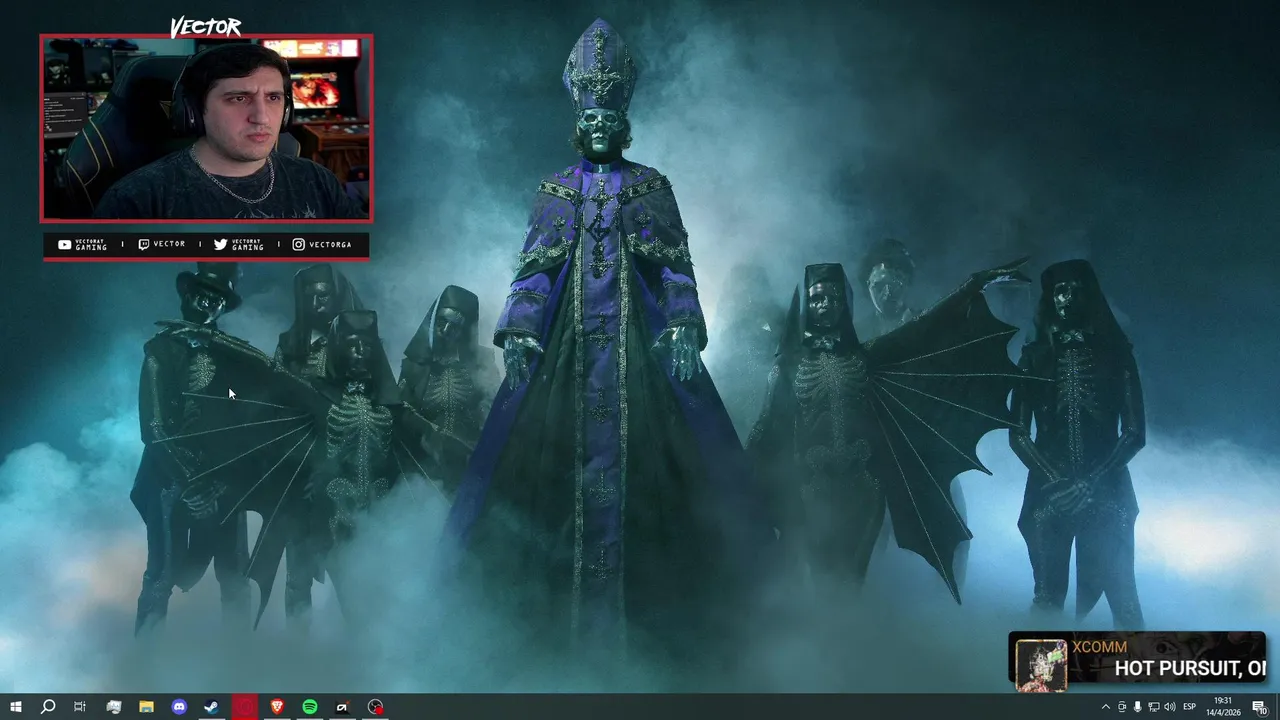This screenshot has height=720, width=1280.
Task: Open volume speaker tray icon
Action: (x=1170, y=707)
